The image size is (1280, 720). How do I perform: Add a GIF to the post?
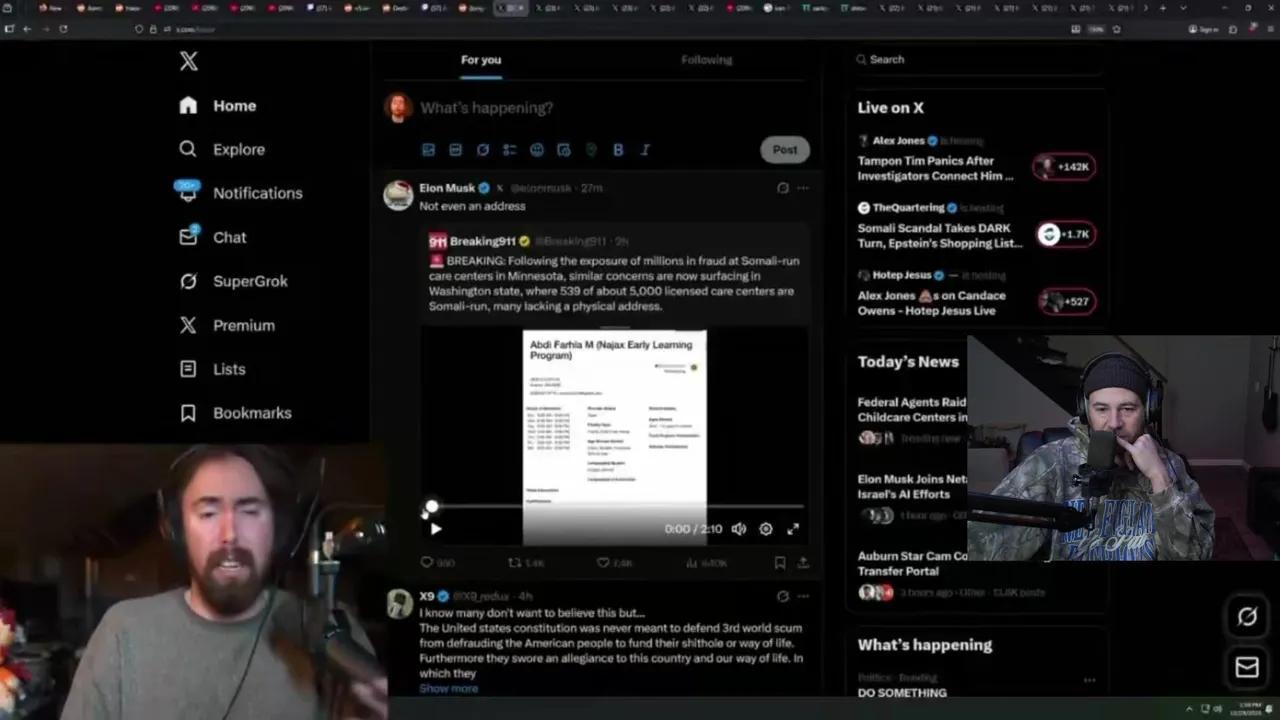(x=455, y=150)
